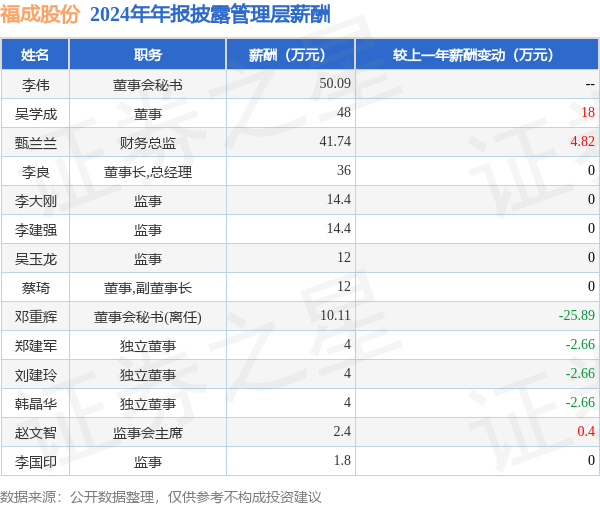
Task: Click the 财务总监 position cell
Action: click(148, 143)
